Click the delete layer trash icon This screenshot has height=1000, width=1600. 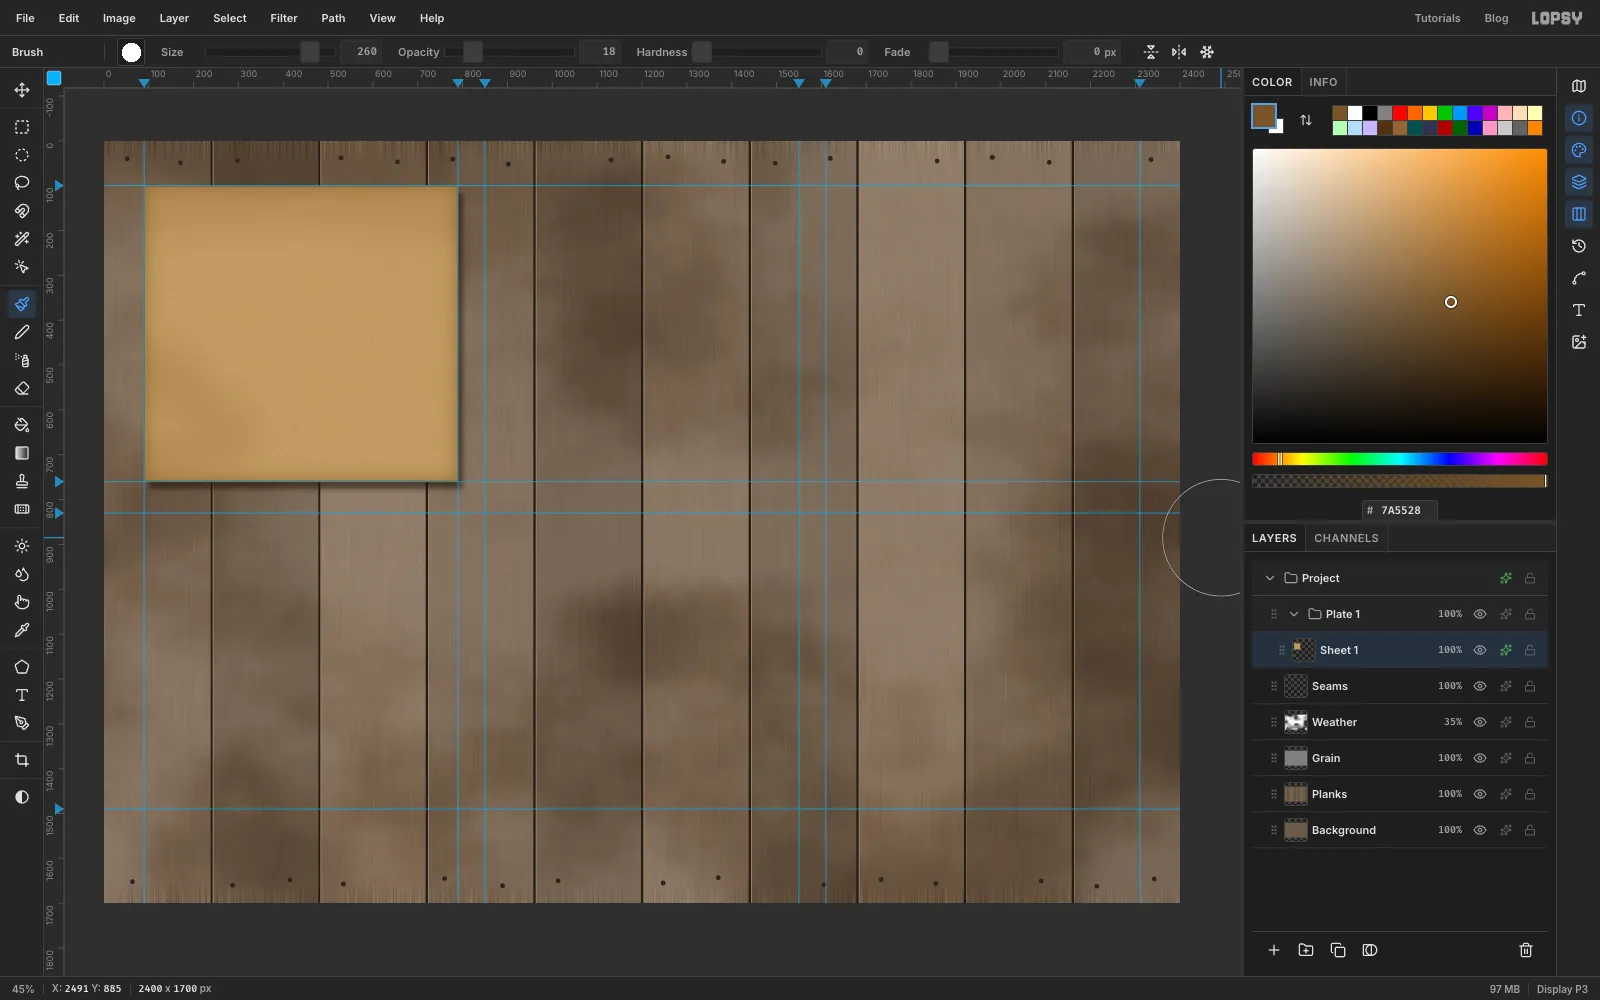pyautogui.click(x=1526, y=950)
